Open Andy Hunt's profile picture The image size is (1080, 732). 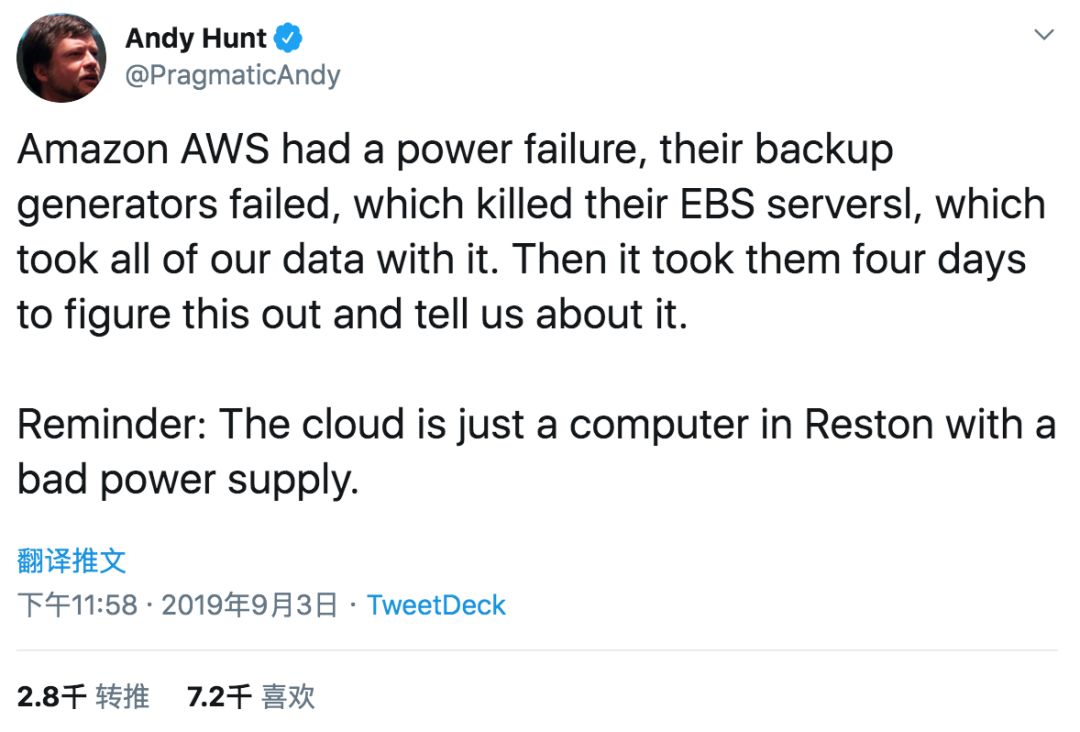tap(61, 59)
